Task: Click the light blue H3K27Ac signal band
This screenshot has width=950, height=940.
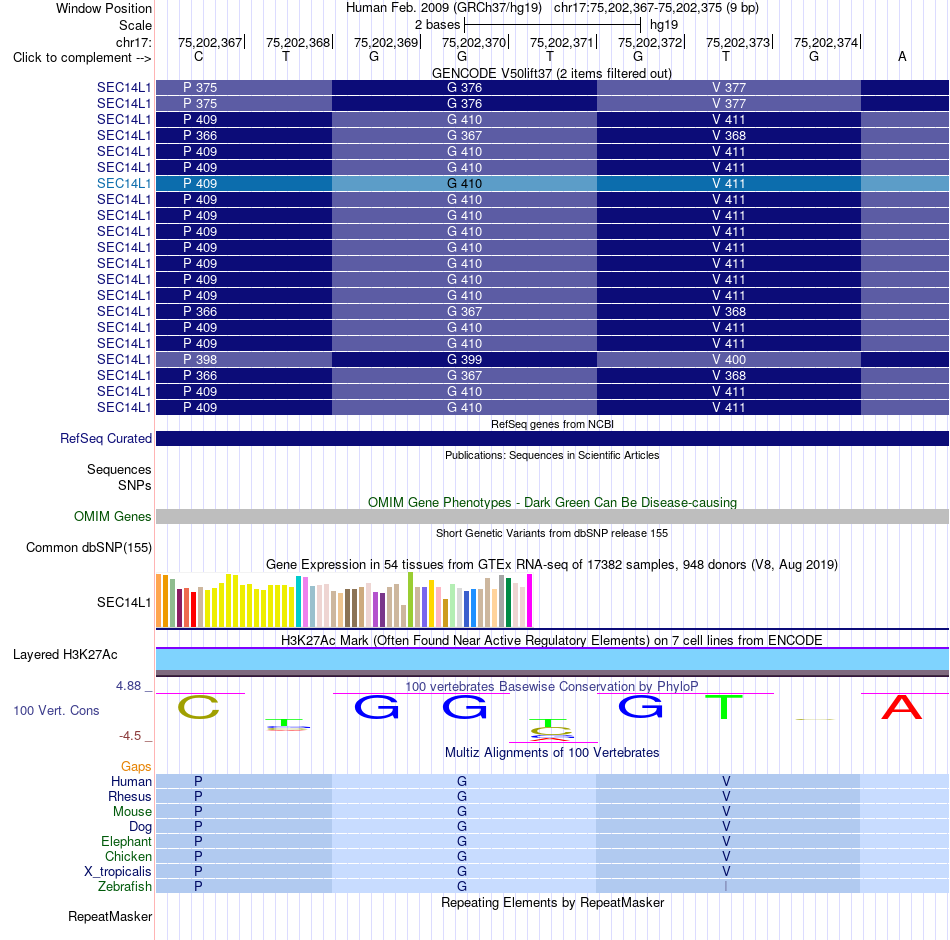Action: [552, 659]
